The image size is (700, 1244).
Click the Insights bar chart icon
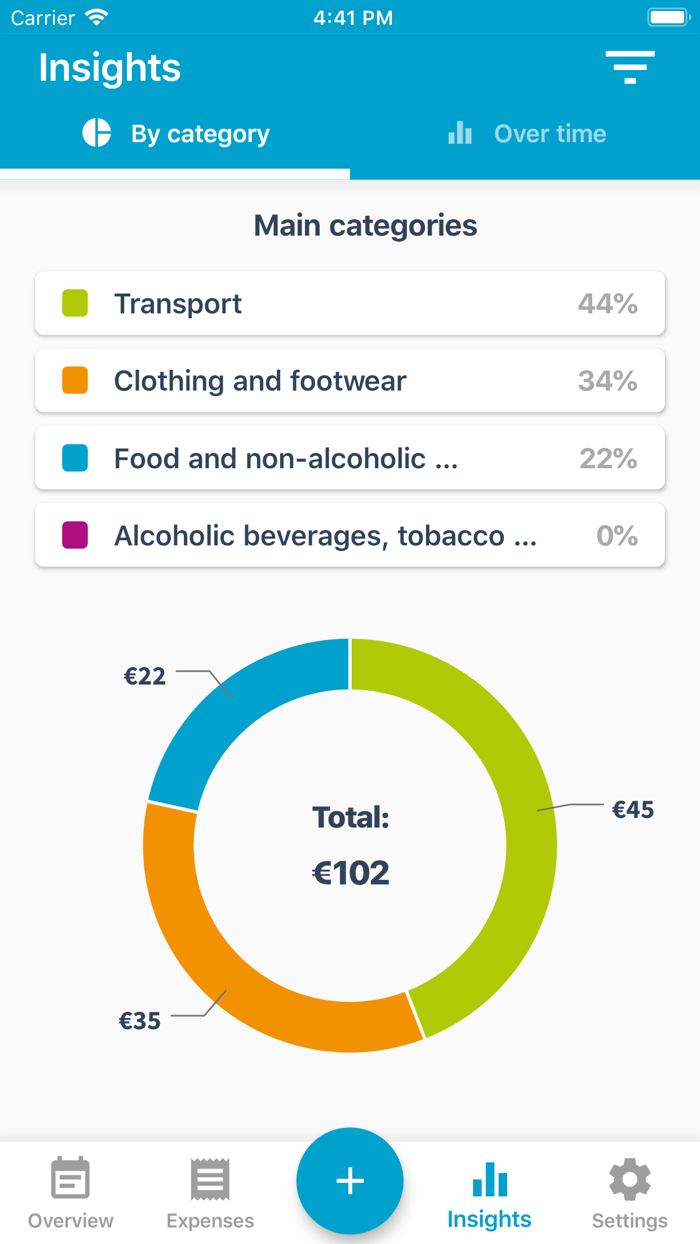click(489, 1179)
